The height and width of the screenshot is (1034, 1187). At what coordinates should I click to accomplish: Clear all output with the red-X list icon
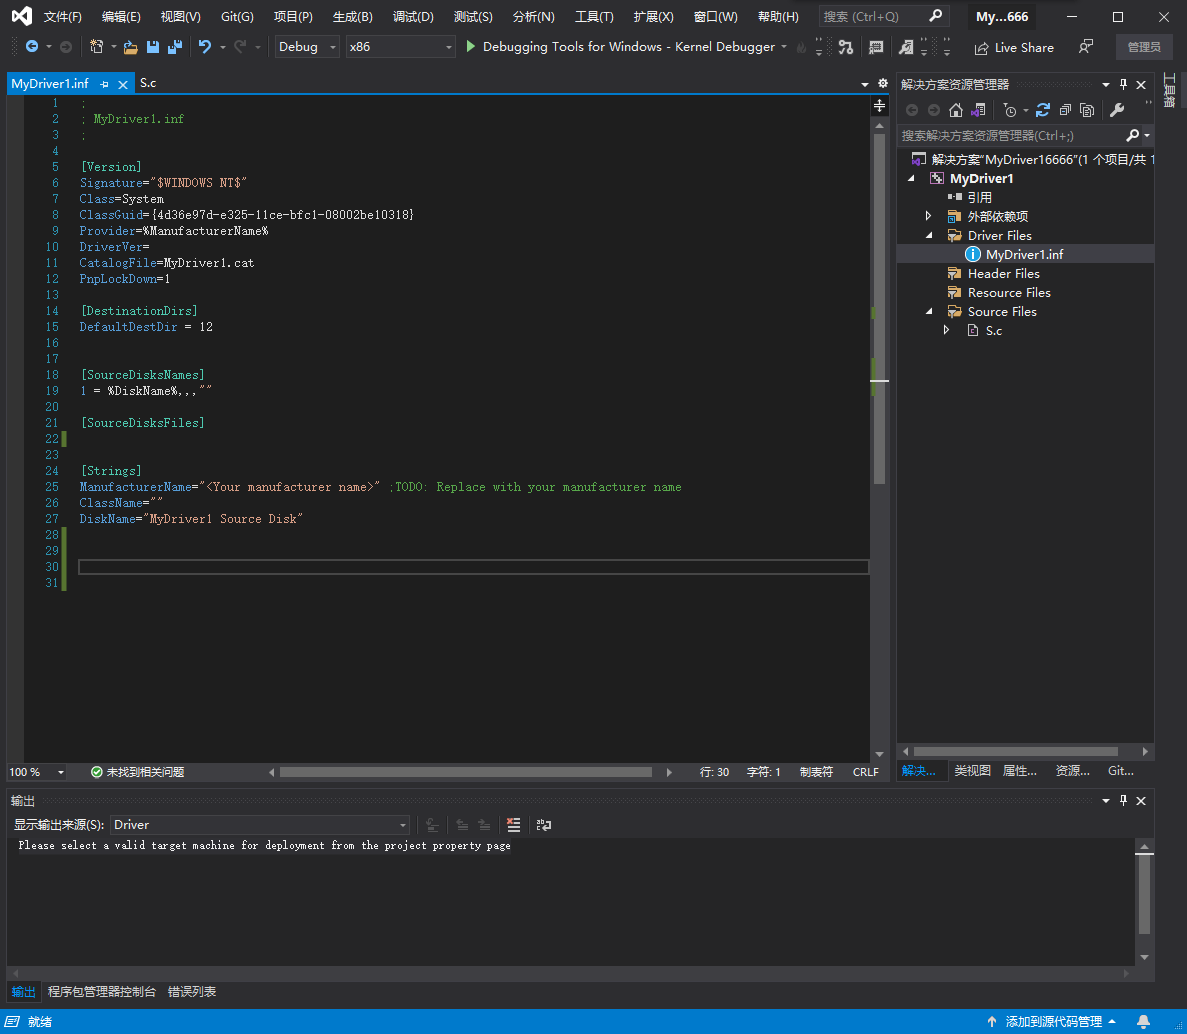(513, 825)
